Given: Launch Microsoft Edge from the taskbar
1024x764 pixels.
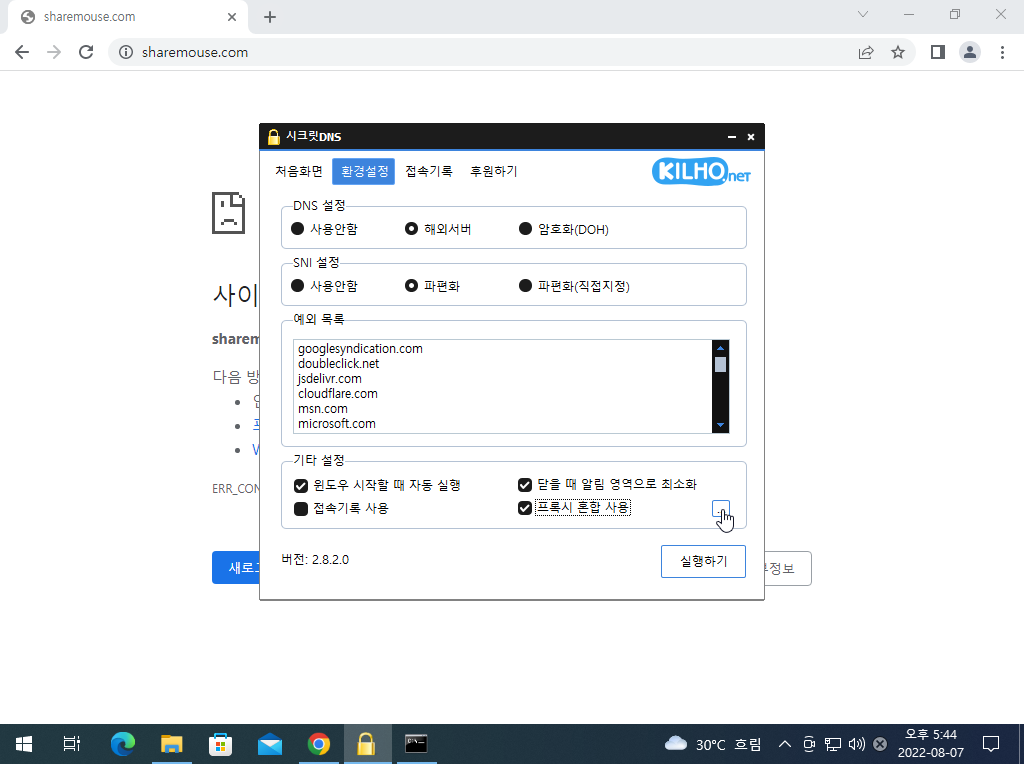Looking at the screenshot, I should [x=123, y=744].
